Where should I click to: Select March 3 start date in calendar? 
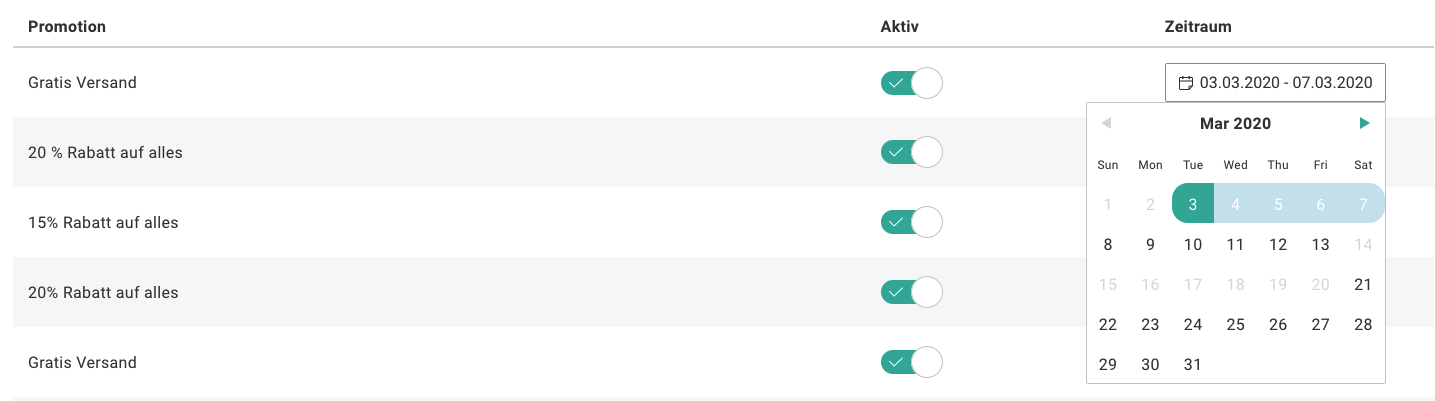click(x=1192, y=204)
